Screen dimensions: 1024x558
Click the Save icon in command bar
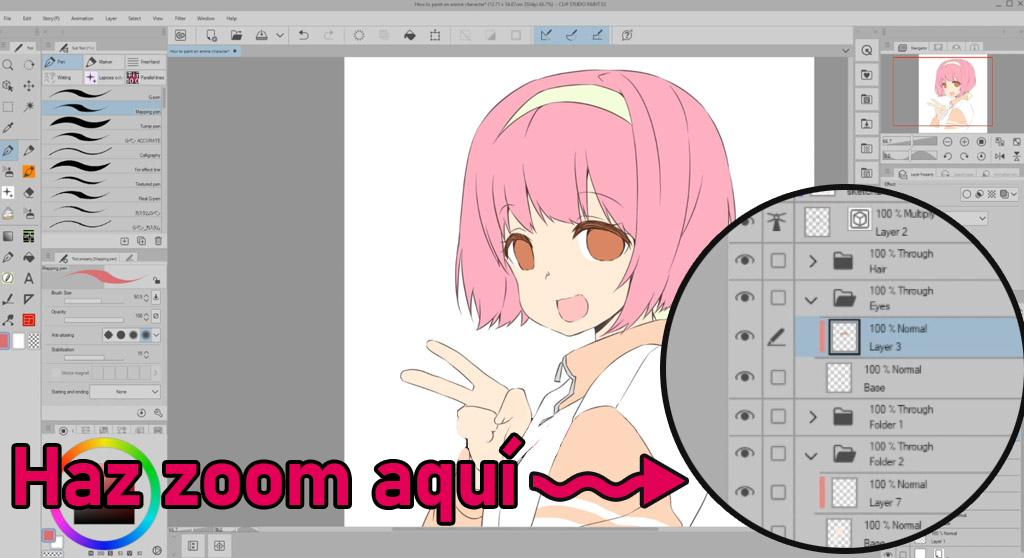pos(261,35)
